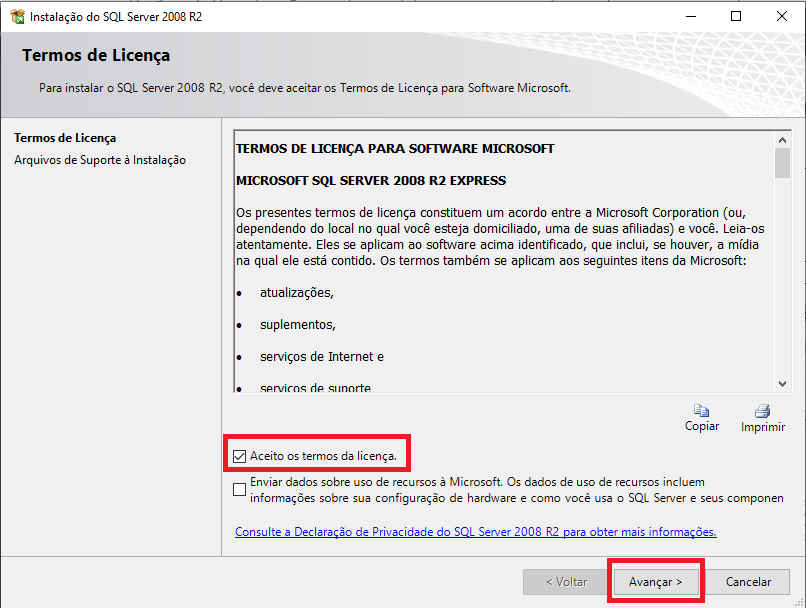
Task: Open the SQL Server 2008 R2 privacy statement link
Action: point(475,532)
